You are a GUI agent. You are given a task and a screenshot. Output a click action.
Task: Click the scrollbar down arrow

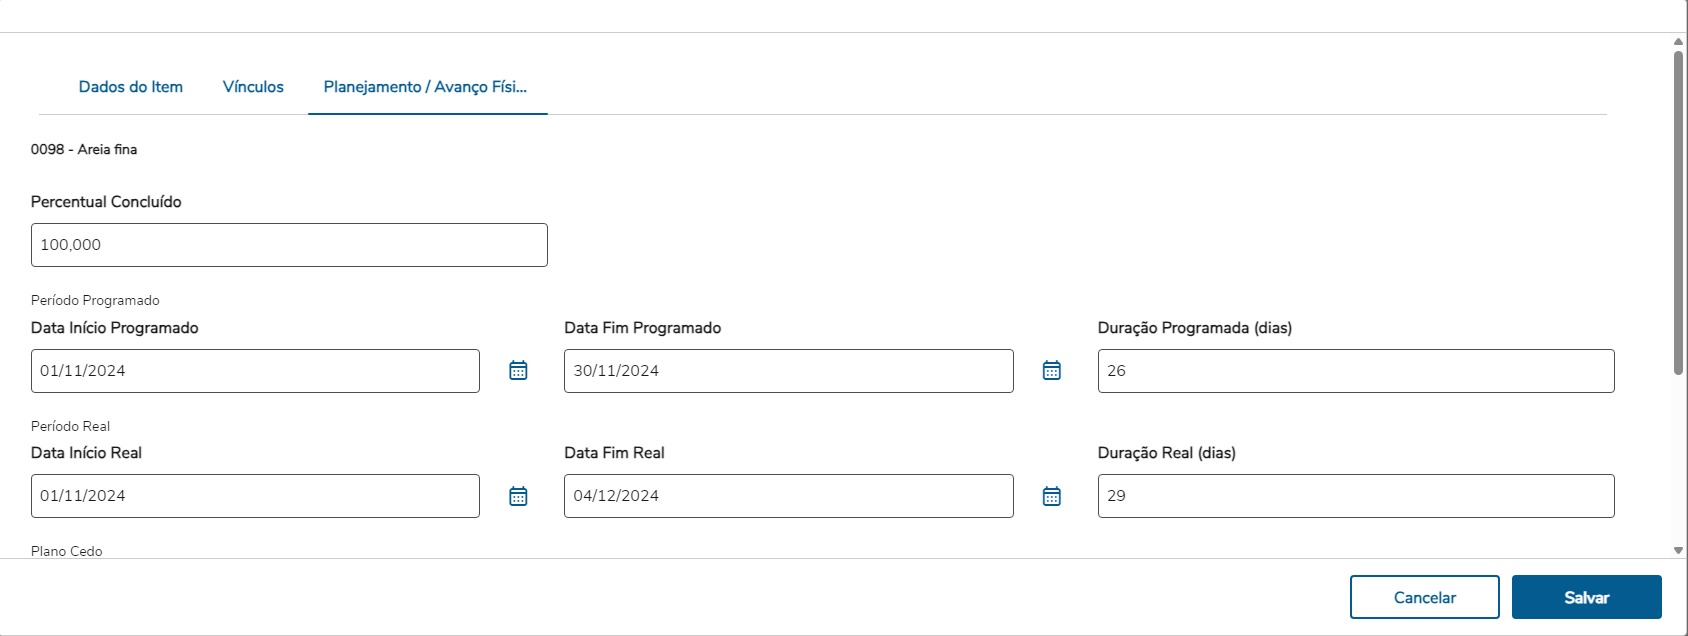click(1678, 550)
